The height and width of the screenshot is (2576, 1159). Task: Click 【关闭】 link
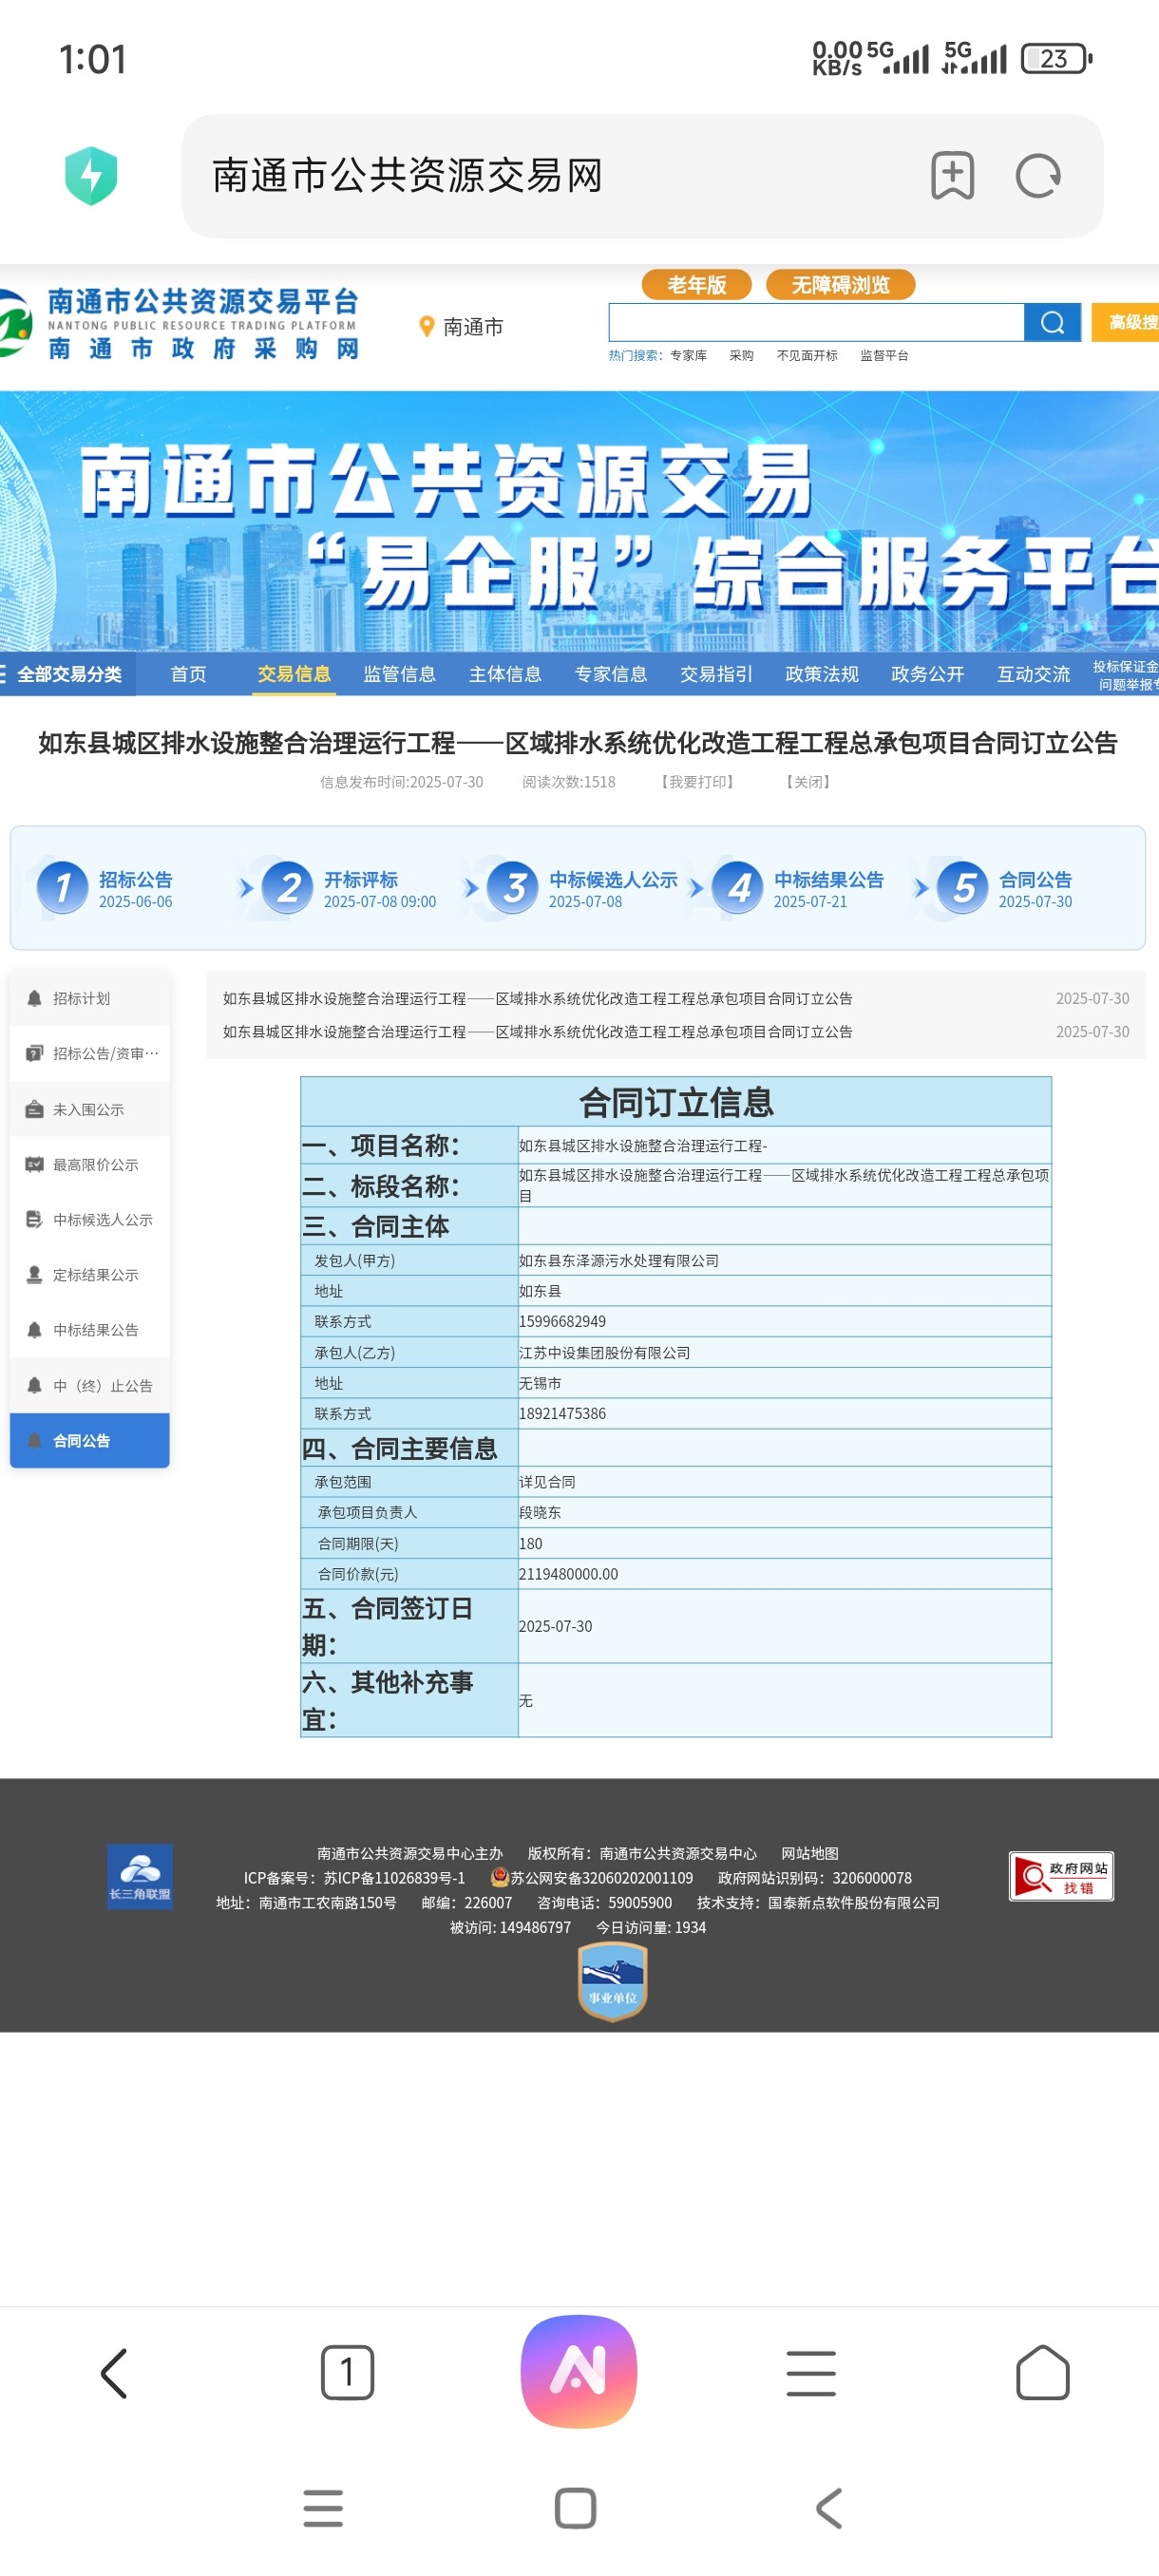(808, 782)
